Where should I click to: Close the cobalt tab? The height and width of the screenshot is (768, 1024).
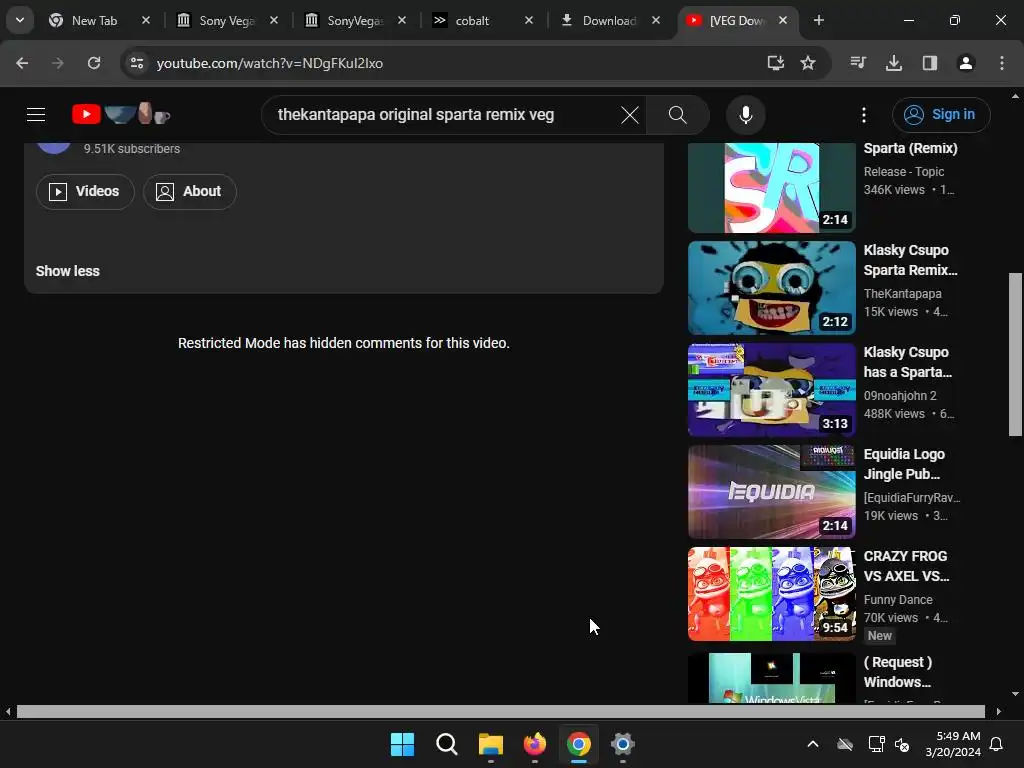[x=528, y=21]
